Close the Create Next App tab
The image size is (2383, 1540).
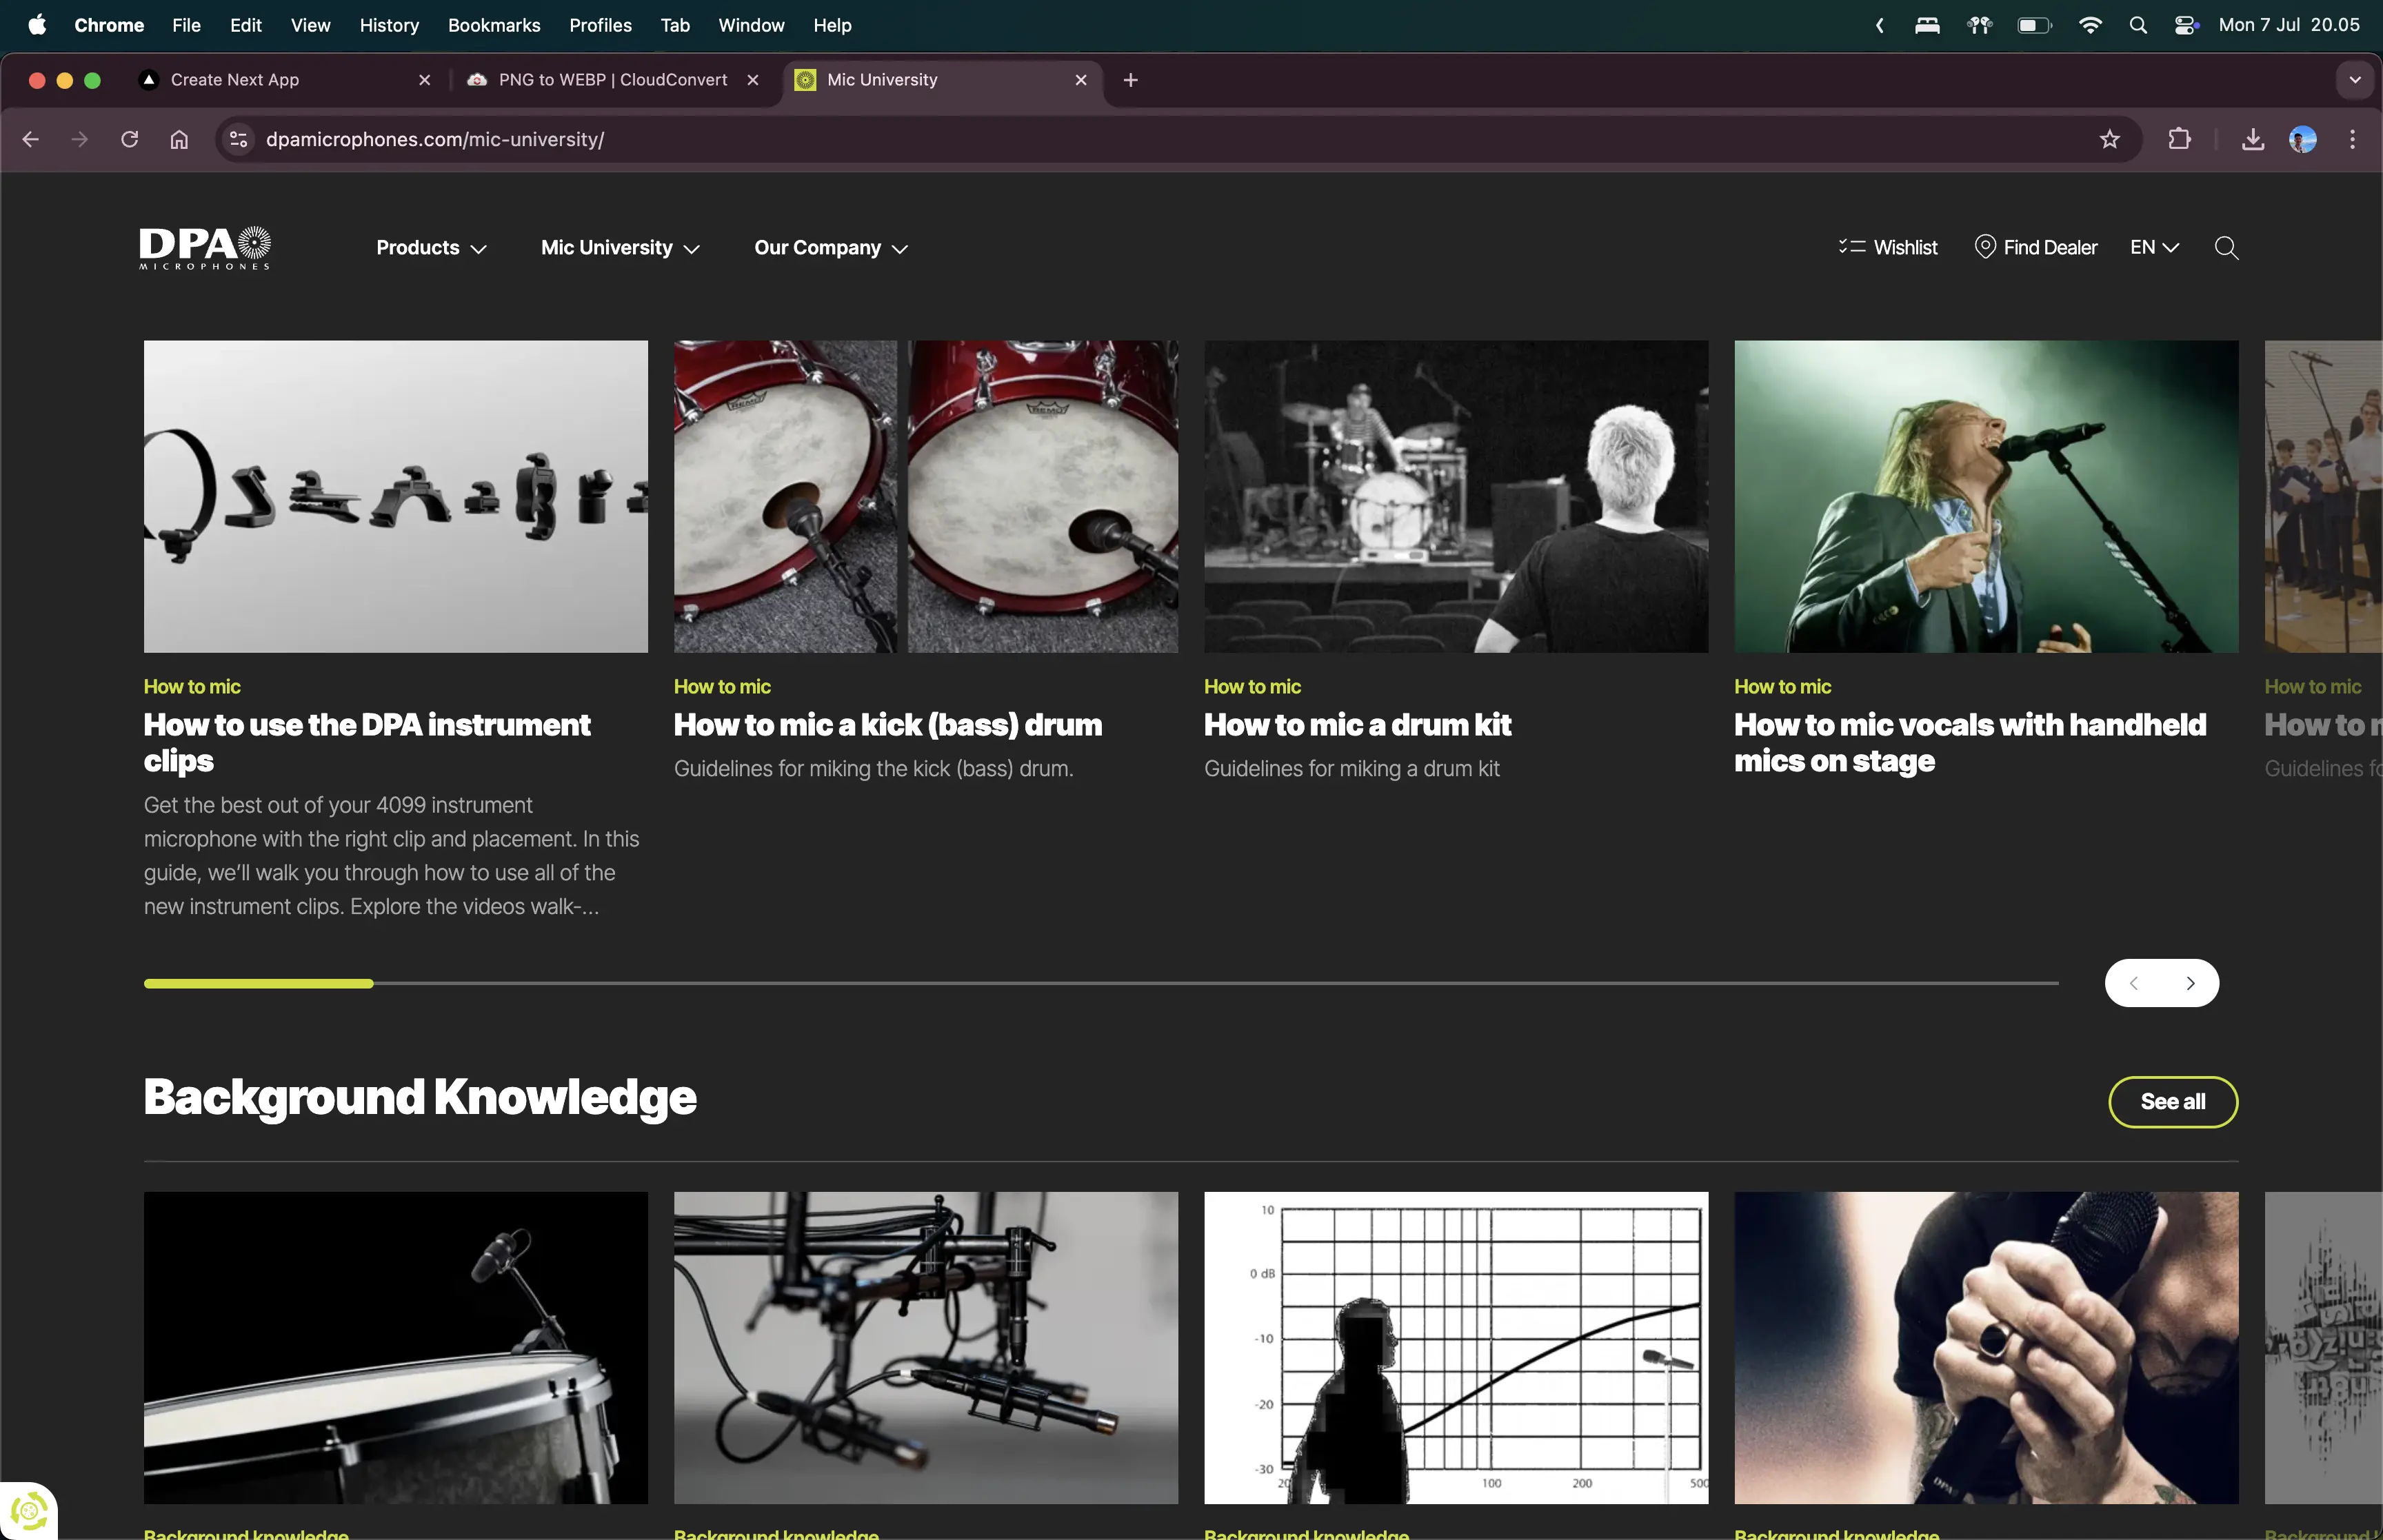425,80
